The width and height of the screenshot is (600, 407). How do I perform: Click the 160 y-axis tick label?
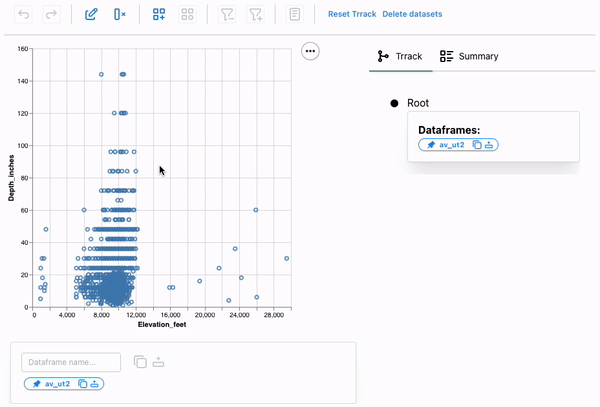click(23, 49)
